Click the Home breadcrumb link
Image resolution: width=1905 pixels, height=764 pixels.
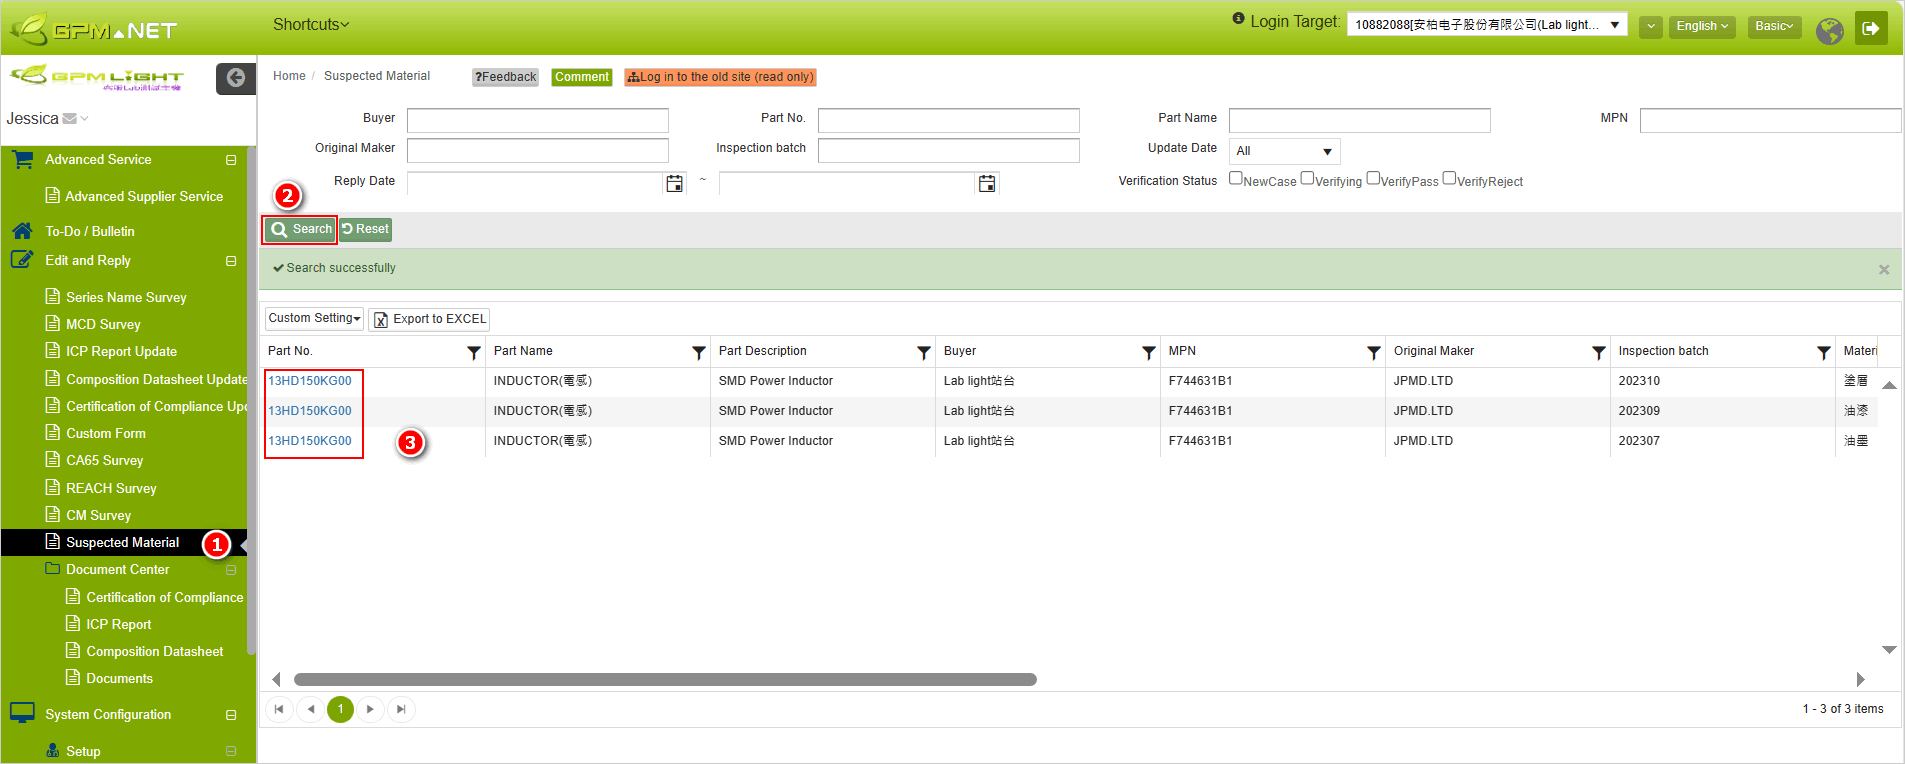click(289, 76)
